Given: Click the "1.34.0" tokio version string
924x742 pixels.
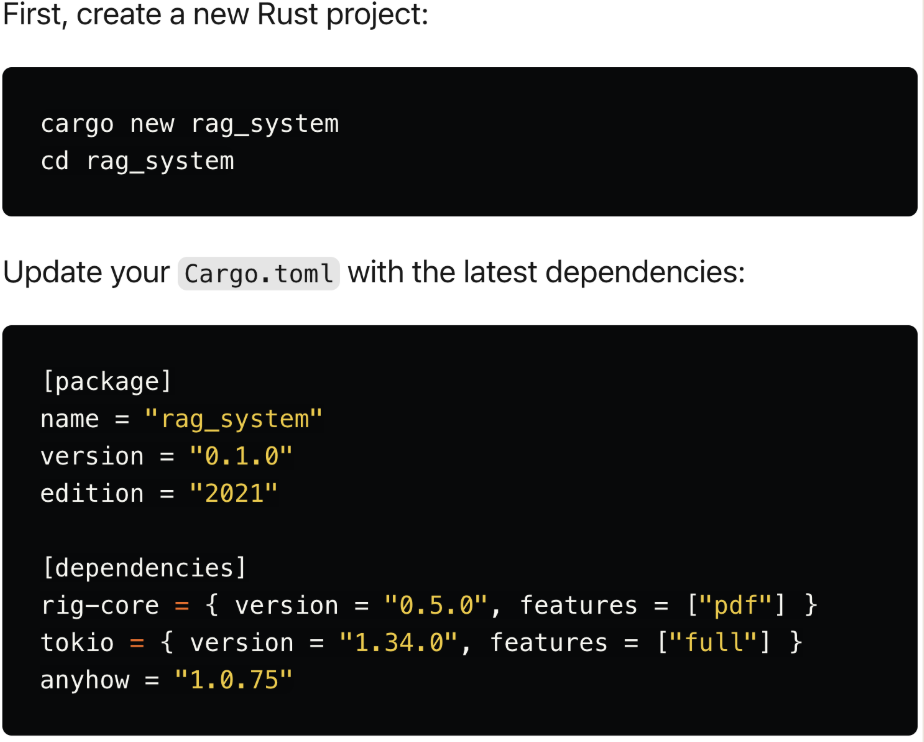Looking at the screenshot, I should pyautogui.click(x=398, y=643).
